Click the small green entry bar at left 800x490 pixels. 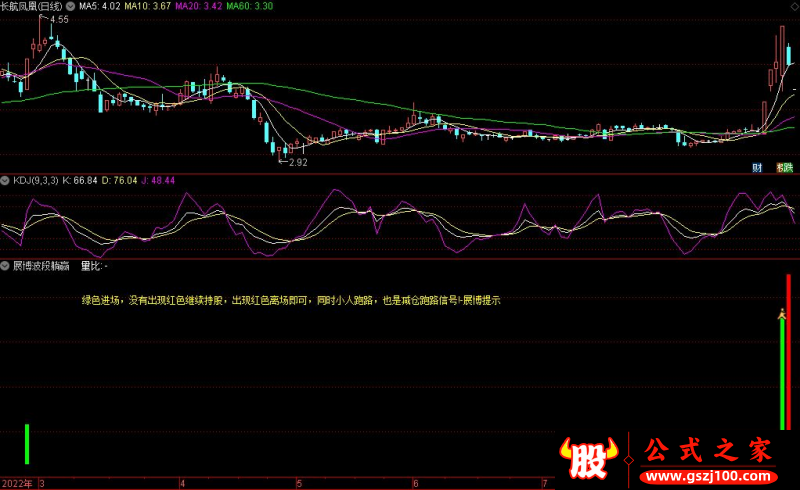pos(27,444)
